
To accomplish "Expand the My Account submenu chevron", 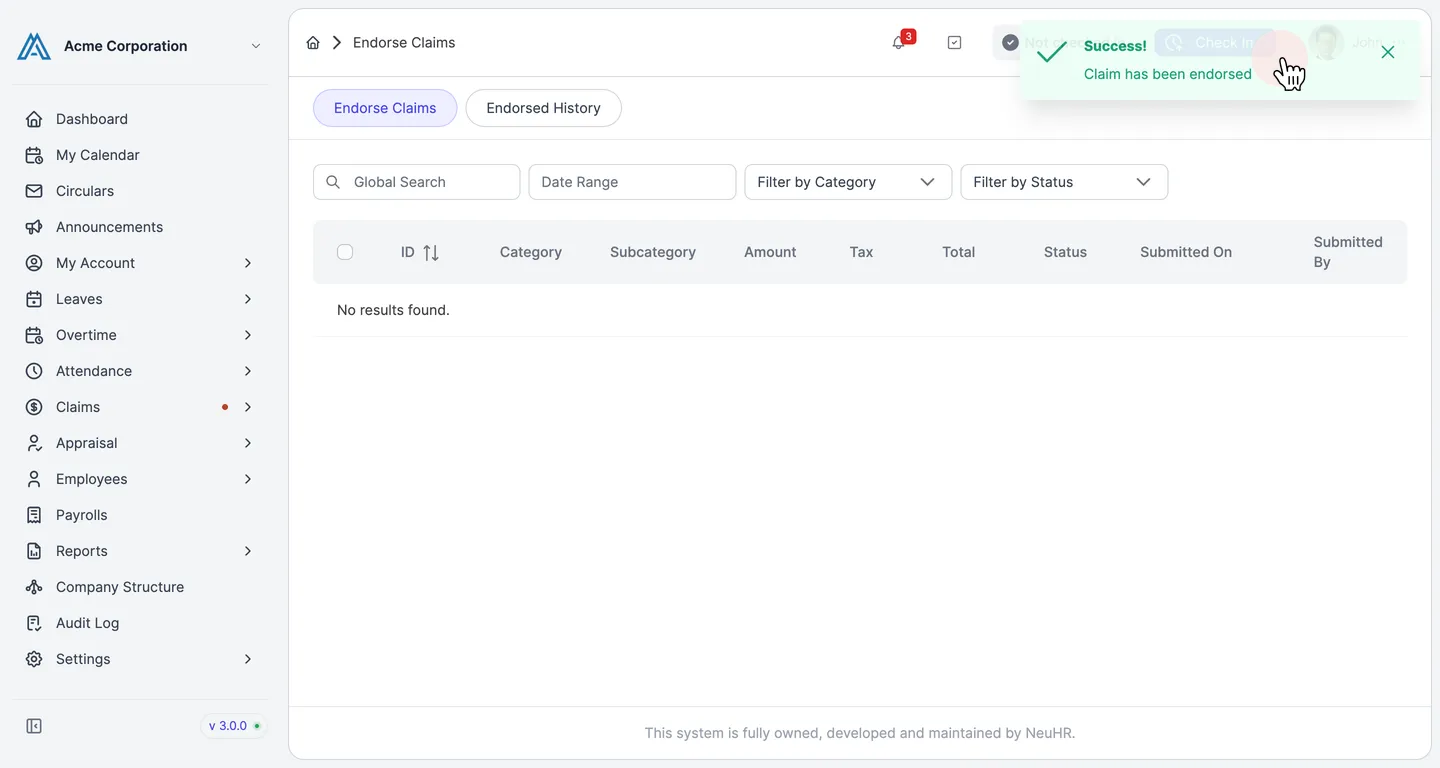I will [248, 263].
